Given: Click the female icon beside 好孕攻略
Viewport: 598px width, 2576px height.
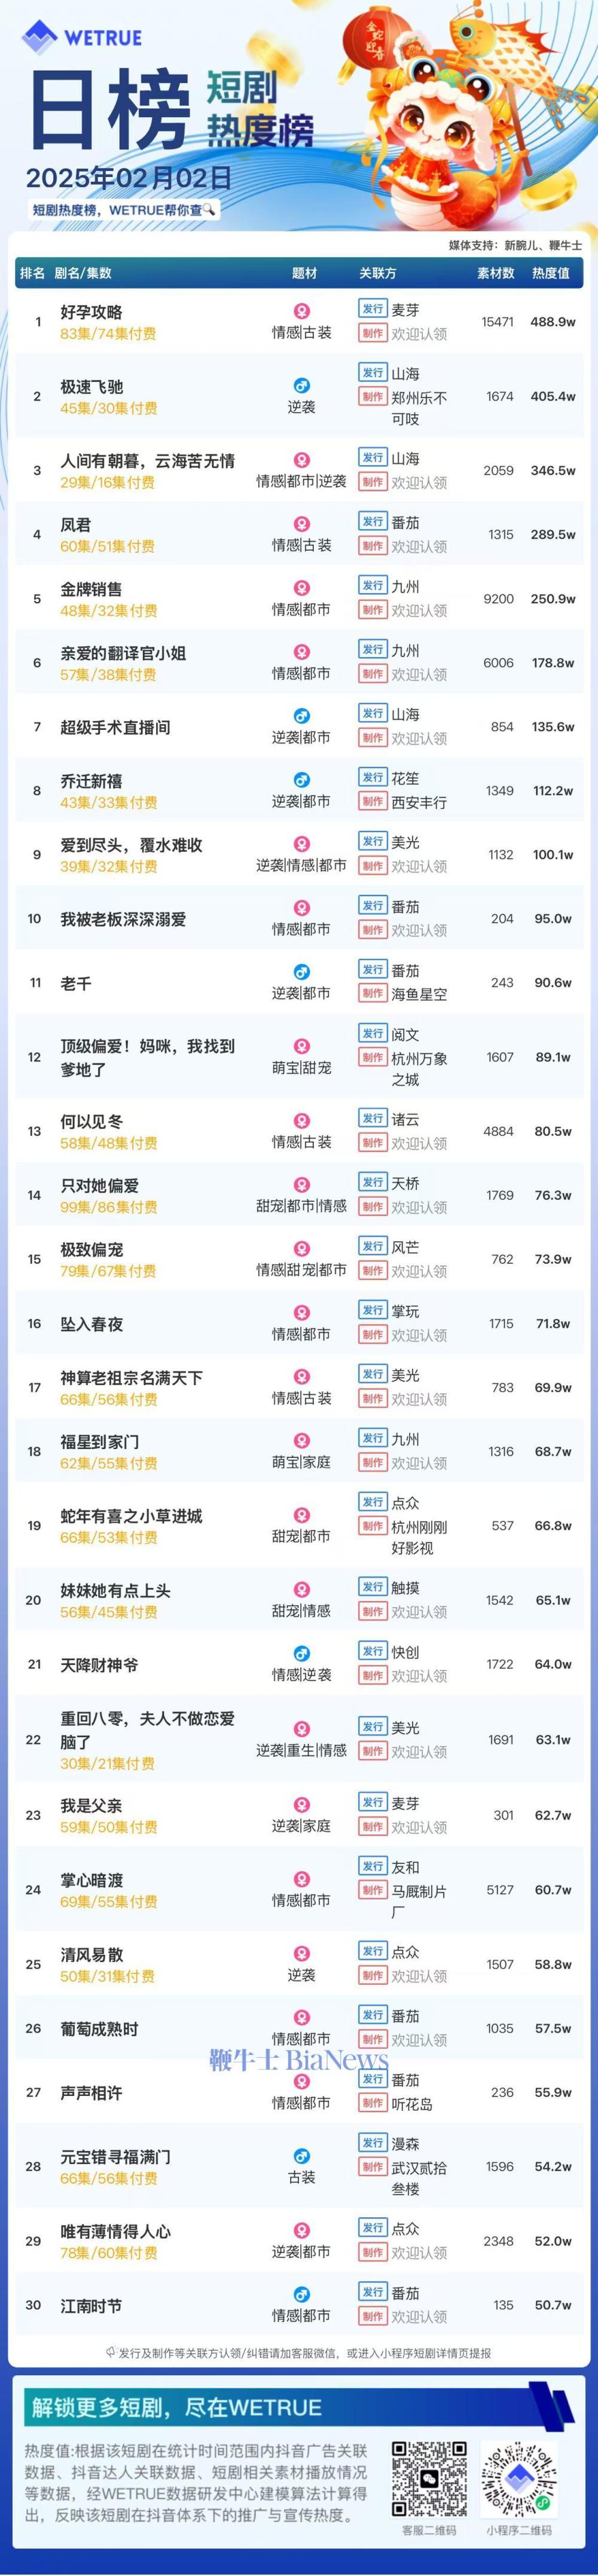Looking at the screenshot, I should point(301,311).
